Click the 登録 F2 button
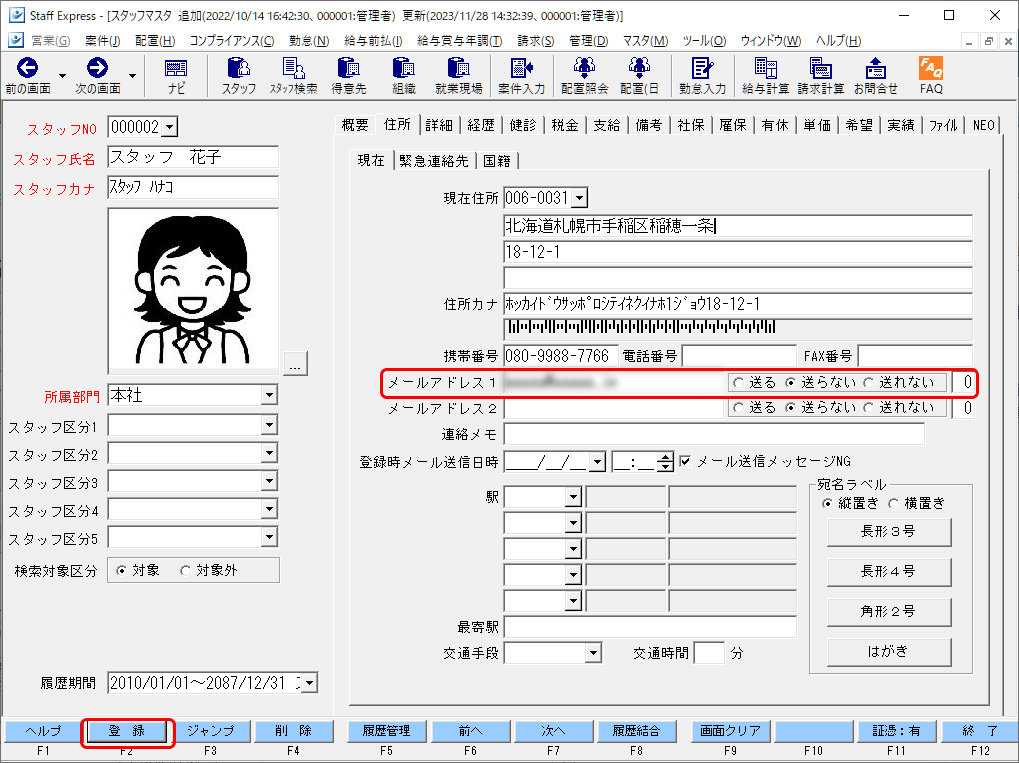The height and width of the screenshot is (763, 1019). pyautogui.click(x=127, y=731)
